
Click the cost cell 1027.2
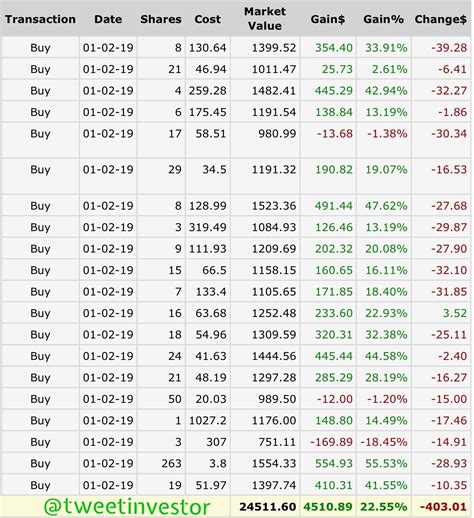click(x=208, y=421)
